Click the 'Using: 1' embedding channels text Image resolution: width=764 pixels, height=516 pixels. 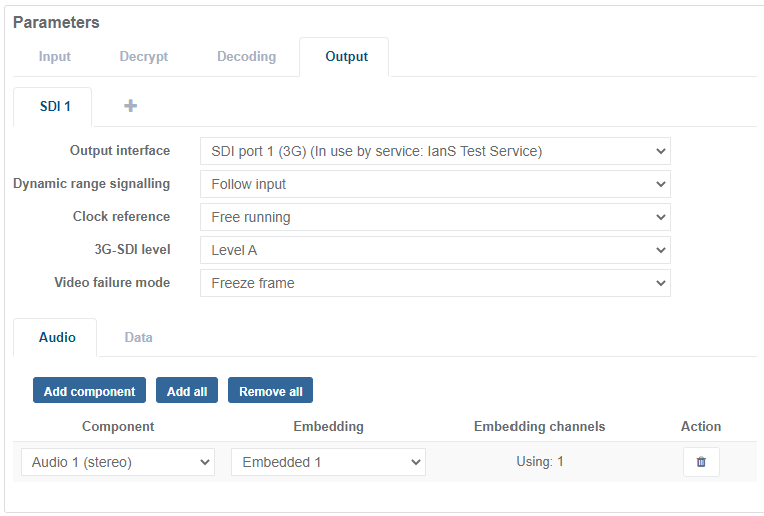click(x=540, y=462)
